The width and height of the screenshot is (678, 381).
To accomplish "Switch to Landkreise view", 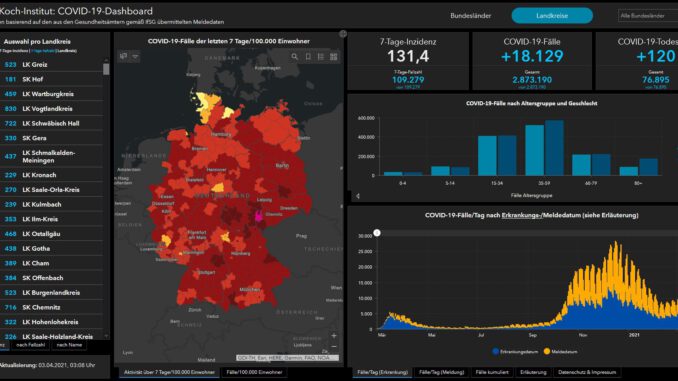I will (552, 16).
